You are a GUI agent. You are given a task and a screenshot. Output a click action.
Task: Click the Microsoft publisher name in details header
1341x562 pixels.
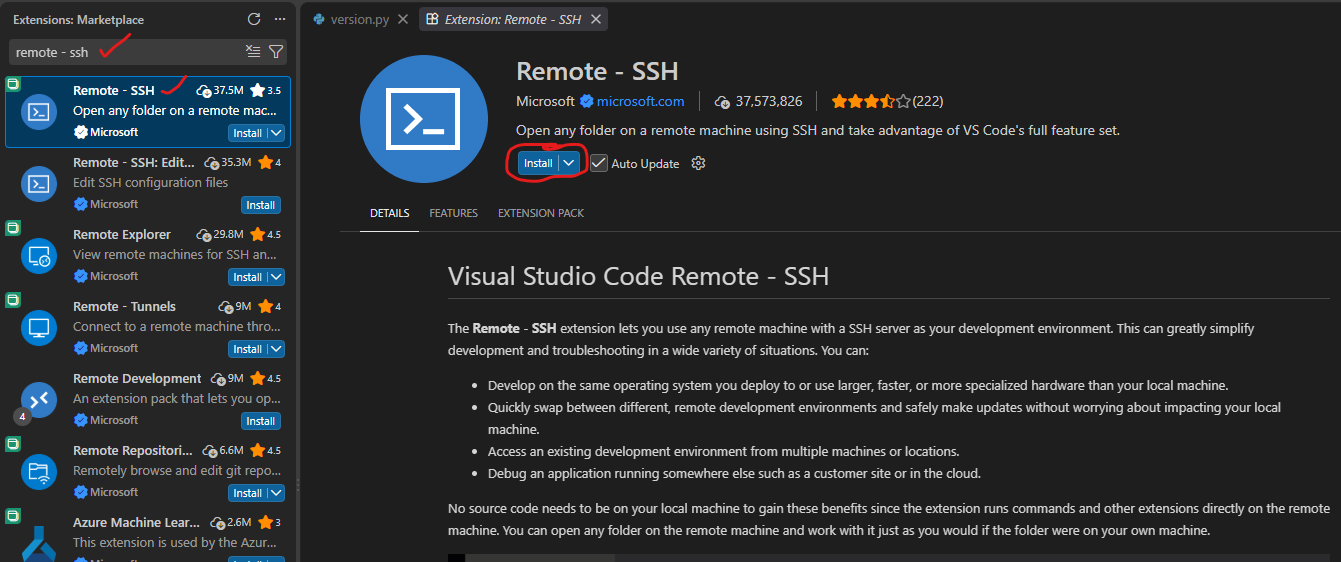545,101
